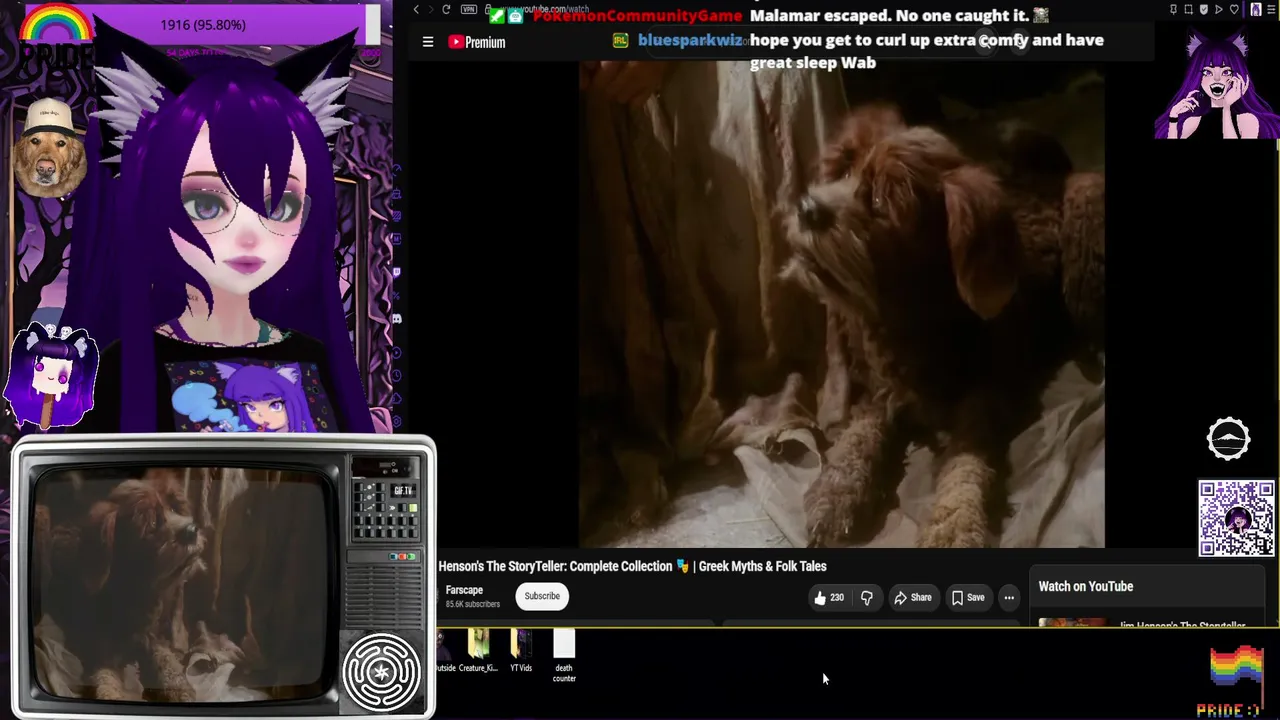Click the heart icon in browser toolbar
This screenshot has width=1280, height=720.
coord(1234,10)
